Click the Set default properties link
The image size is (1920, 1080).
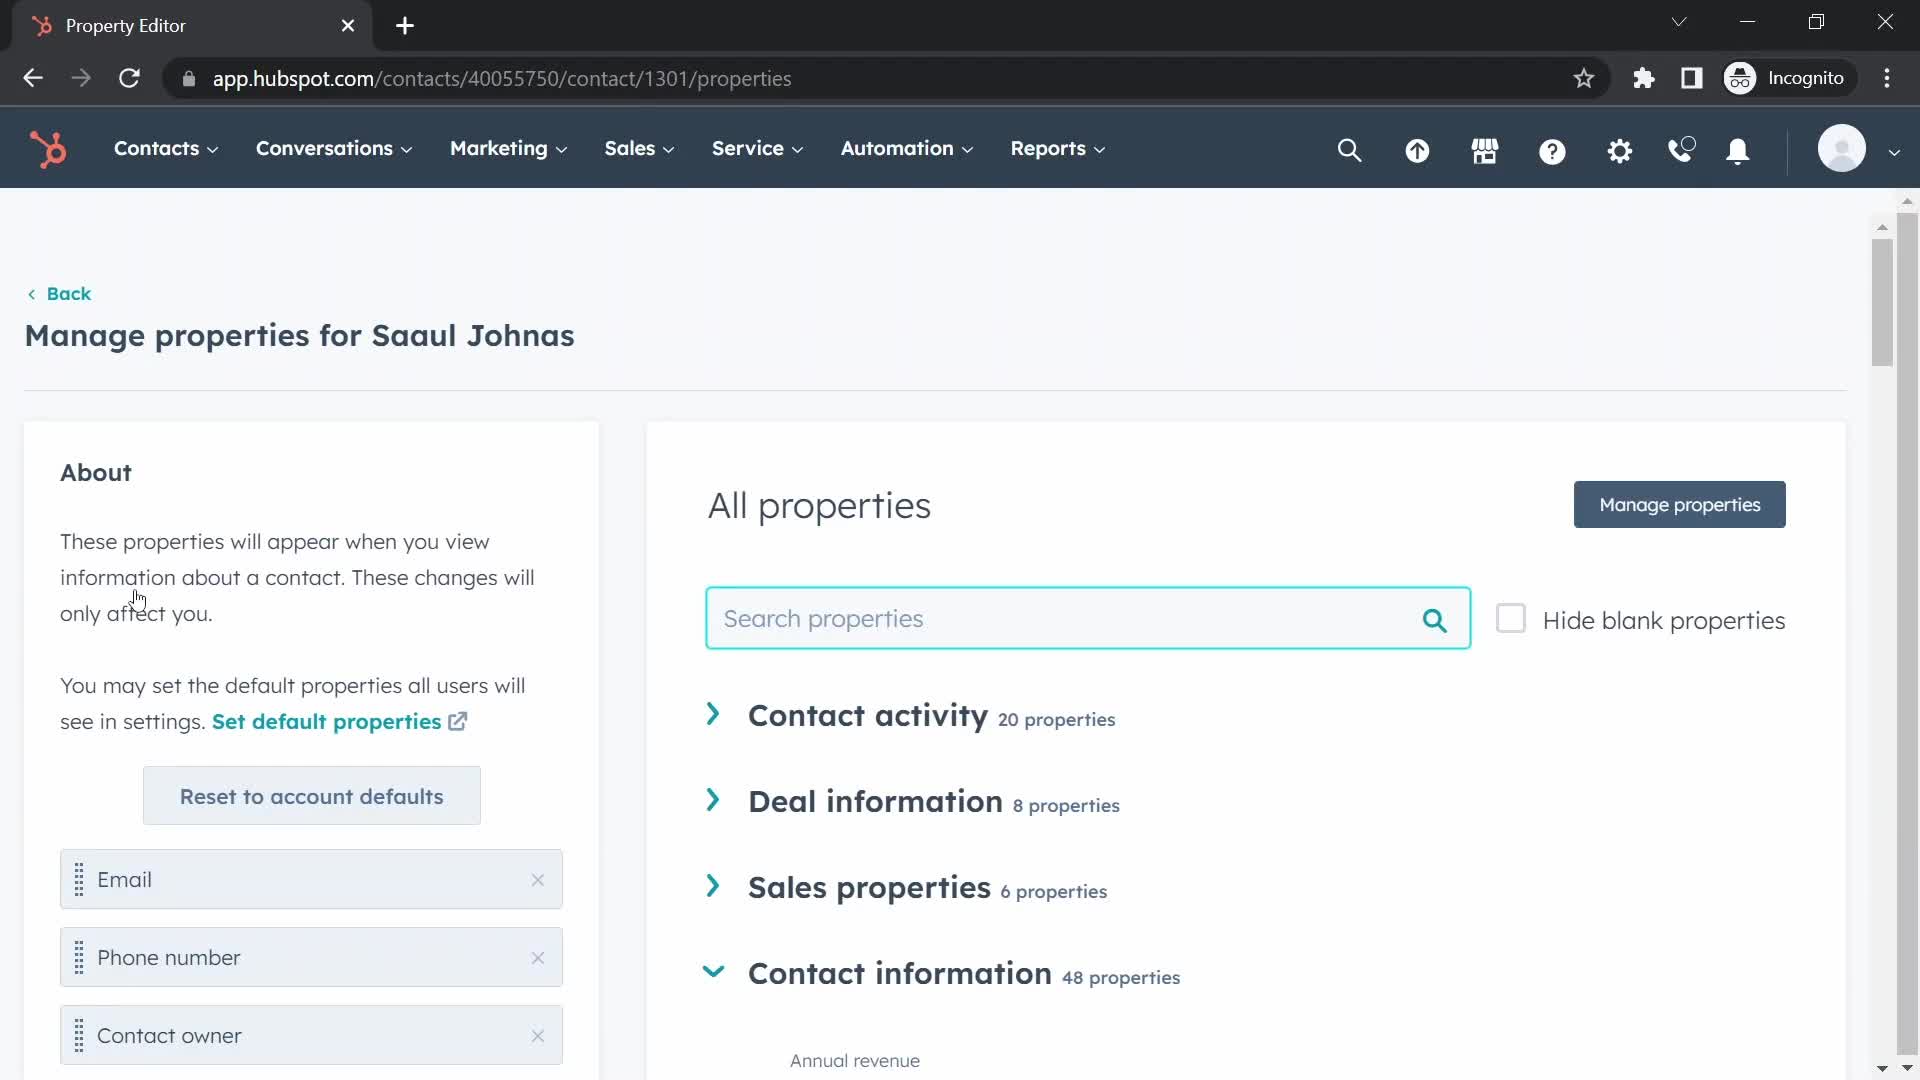coord(327,720)
